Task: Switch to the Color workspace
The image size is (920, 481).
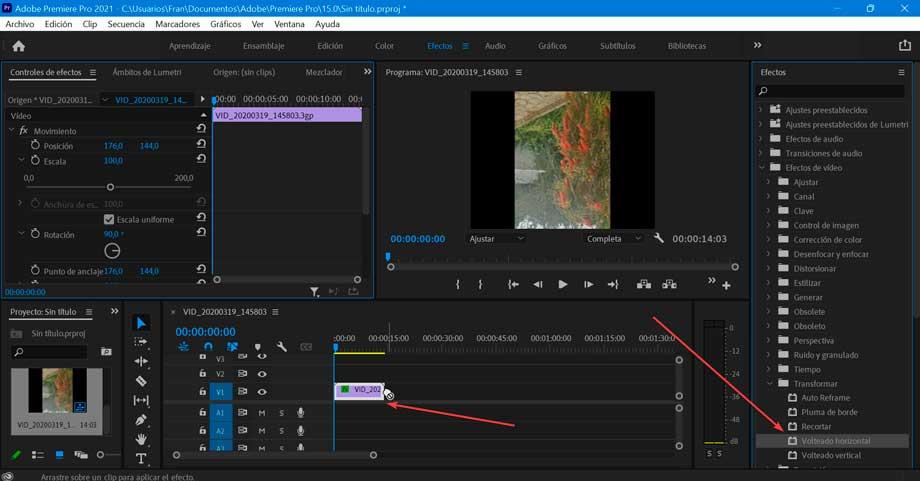Action: point(384,46)
